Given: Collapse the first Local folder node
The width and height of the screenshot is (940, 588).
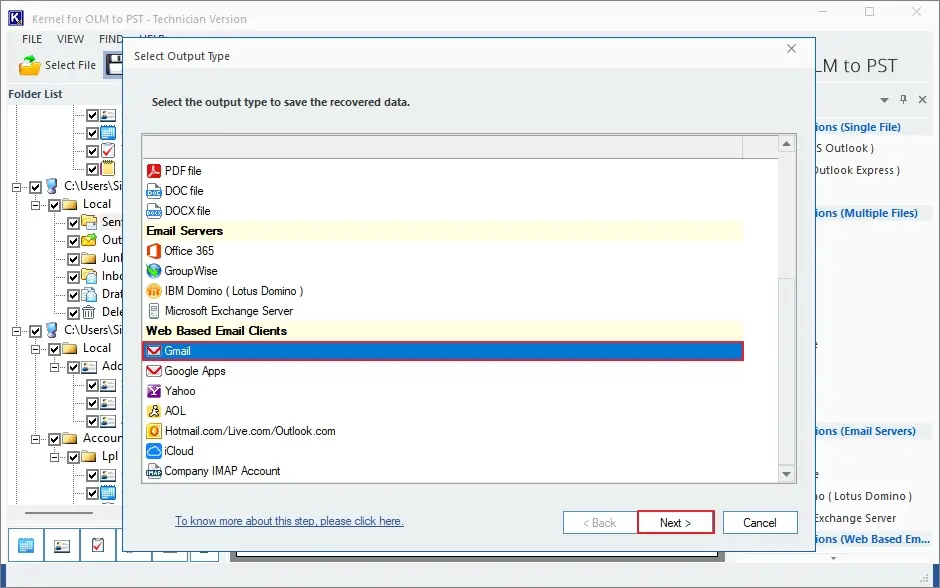Looking at the screenshot, I should (x=36, y=205).
